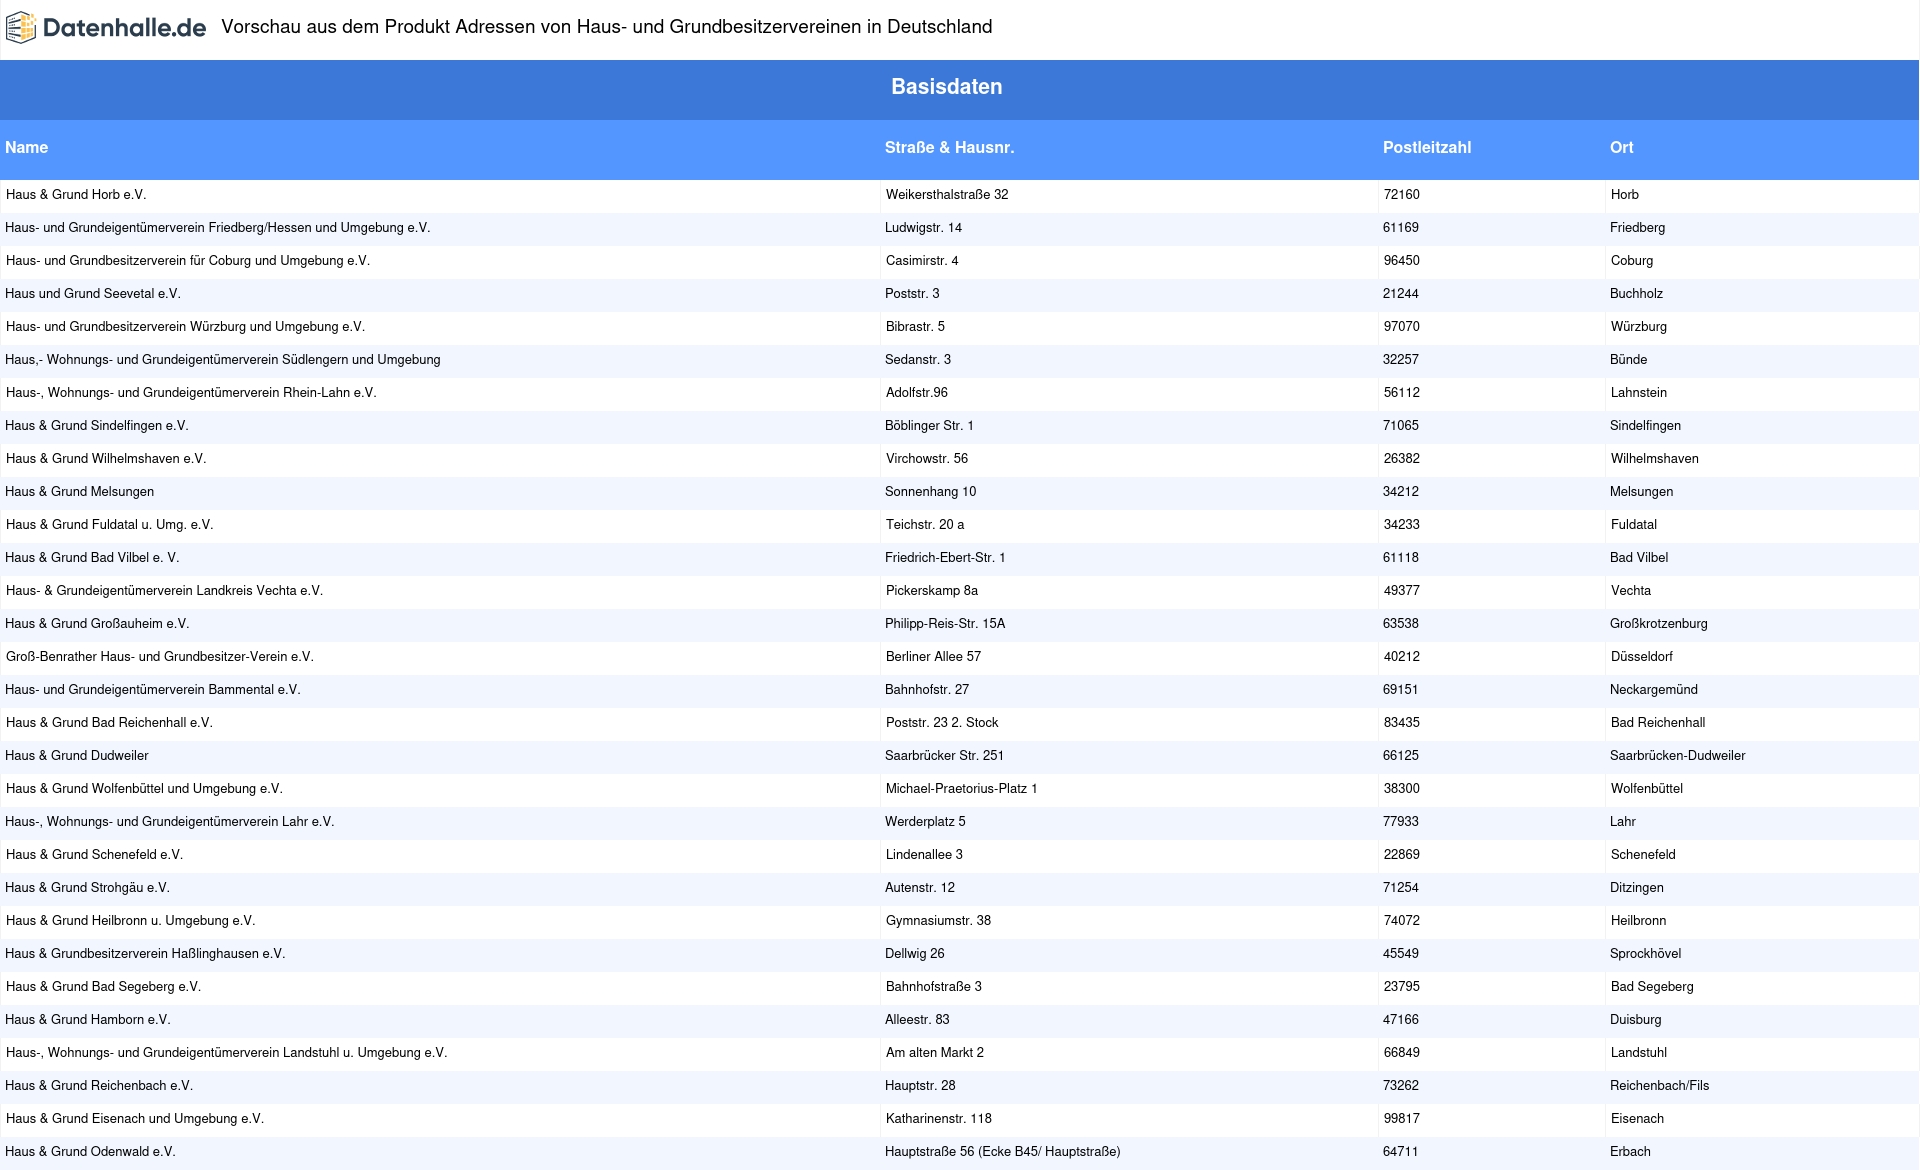Click the Ort column header
This screenshot has height=1170, width=1920.
tap(1621, 148)
